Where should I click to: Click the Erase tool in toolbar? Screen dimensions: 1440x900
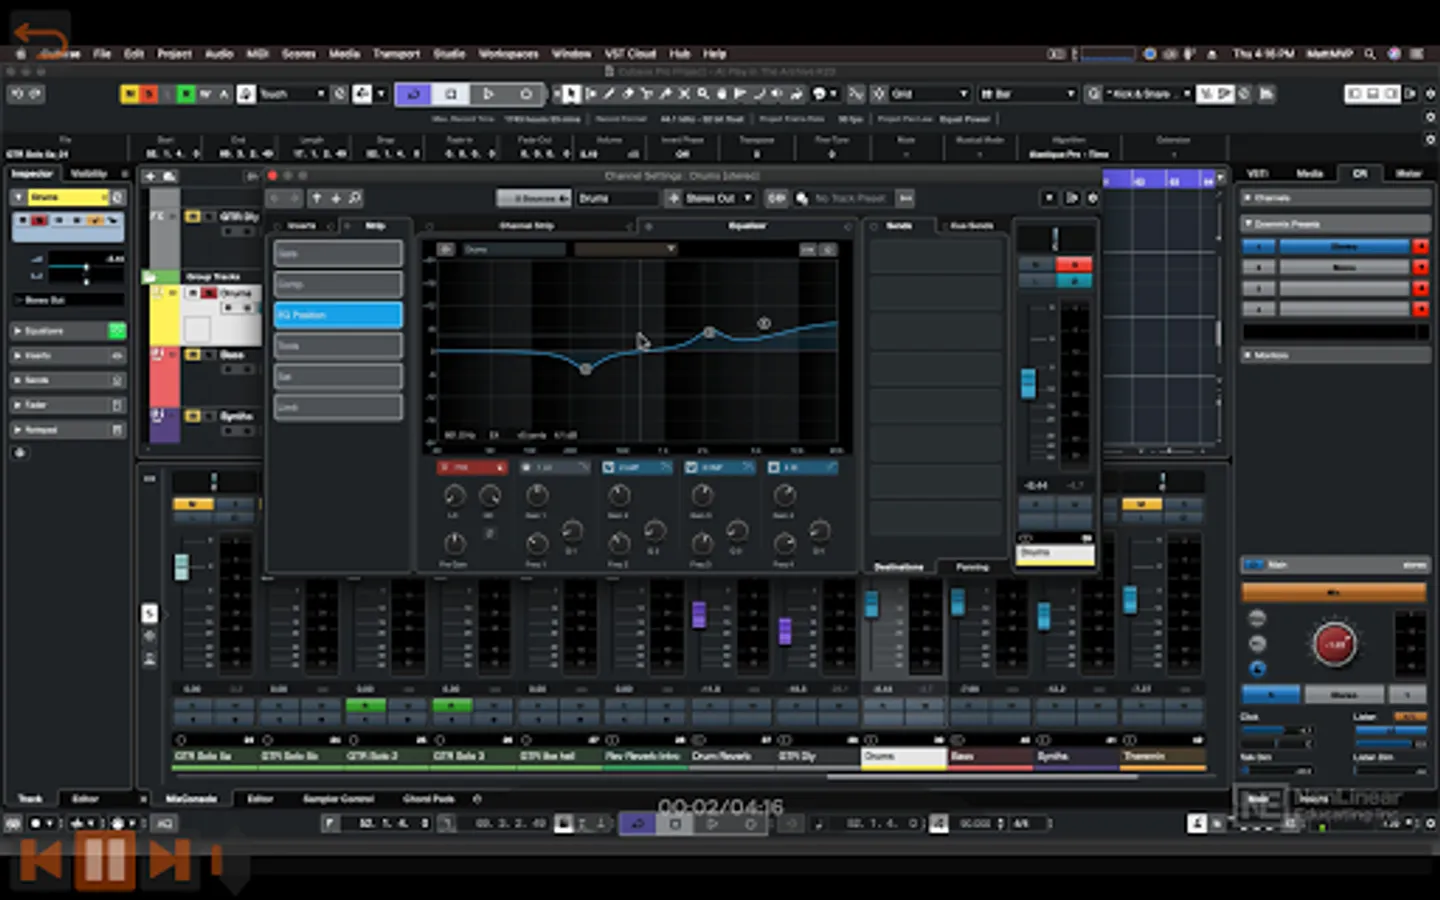[628, 94]
